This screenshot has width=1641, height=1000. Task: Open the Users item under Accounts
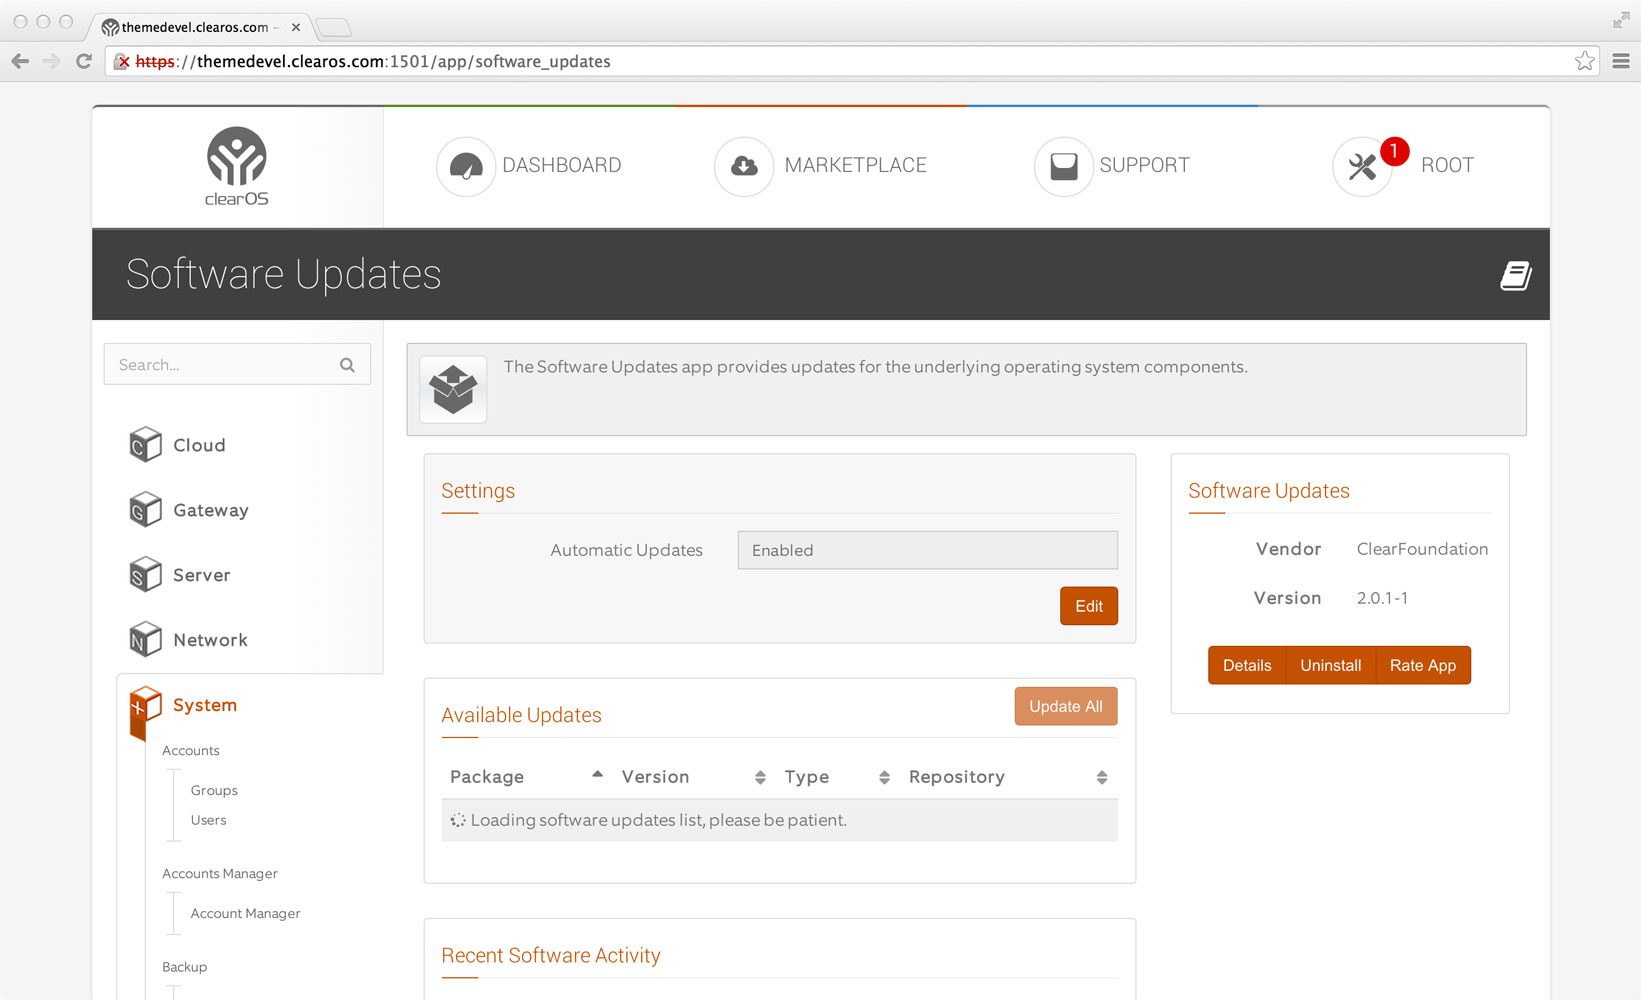208,820
